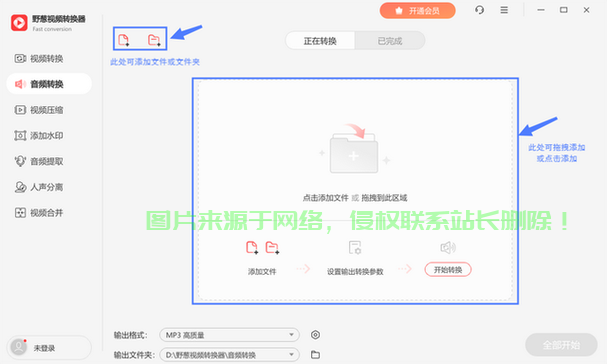The image size is (607, 364).
Task: Click add folder icon above 添加文件 label
Action: pyautogui.click(x=272, y=247)
